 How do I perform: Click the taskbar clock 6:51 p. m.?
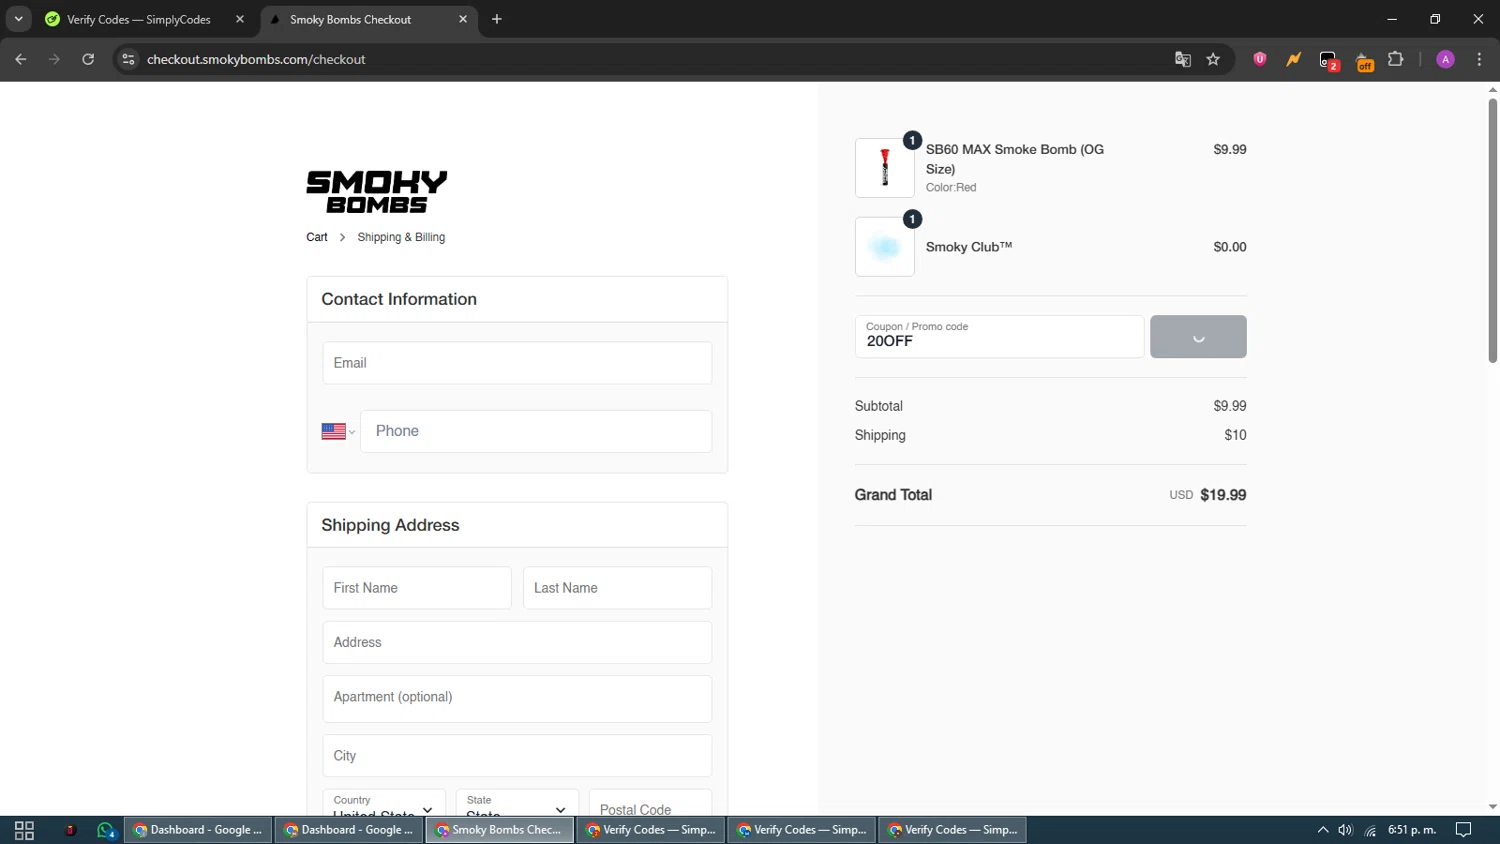1412,830
